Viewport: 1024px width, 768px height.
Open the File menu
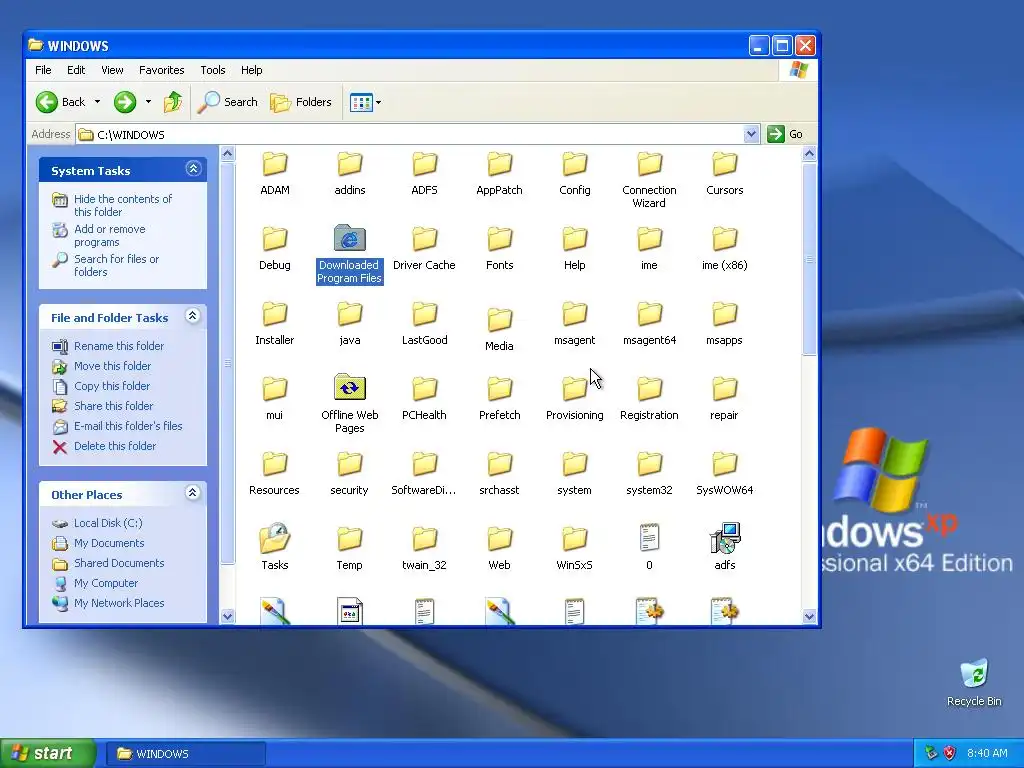tap(43, 70)
